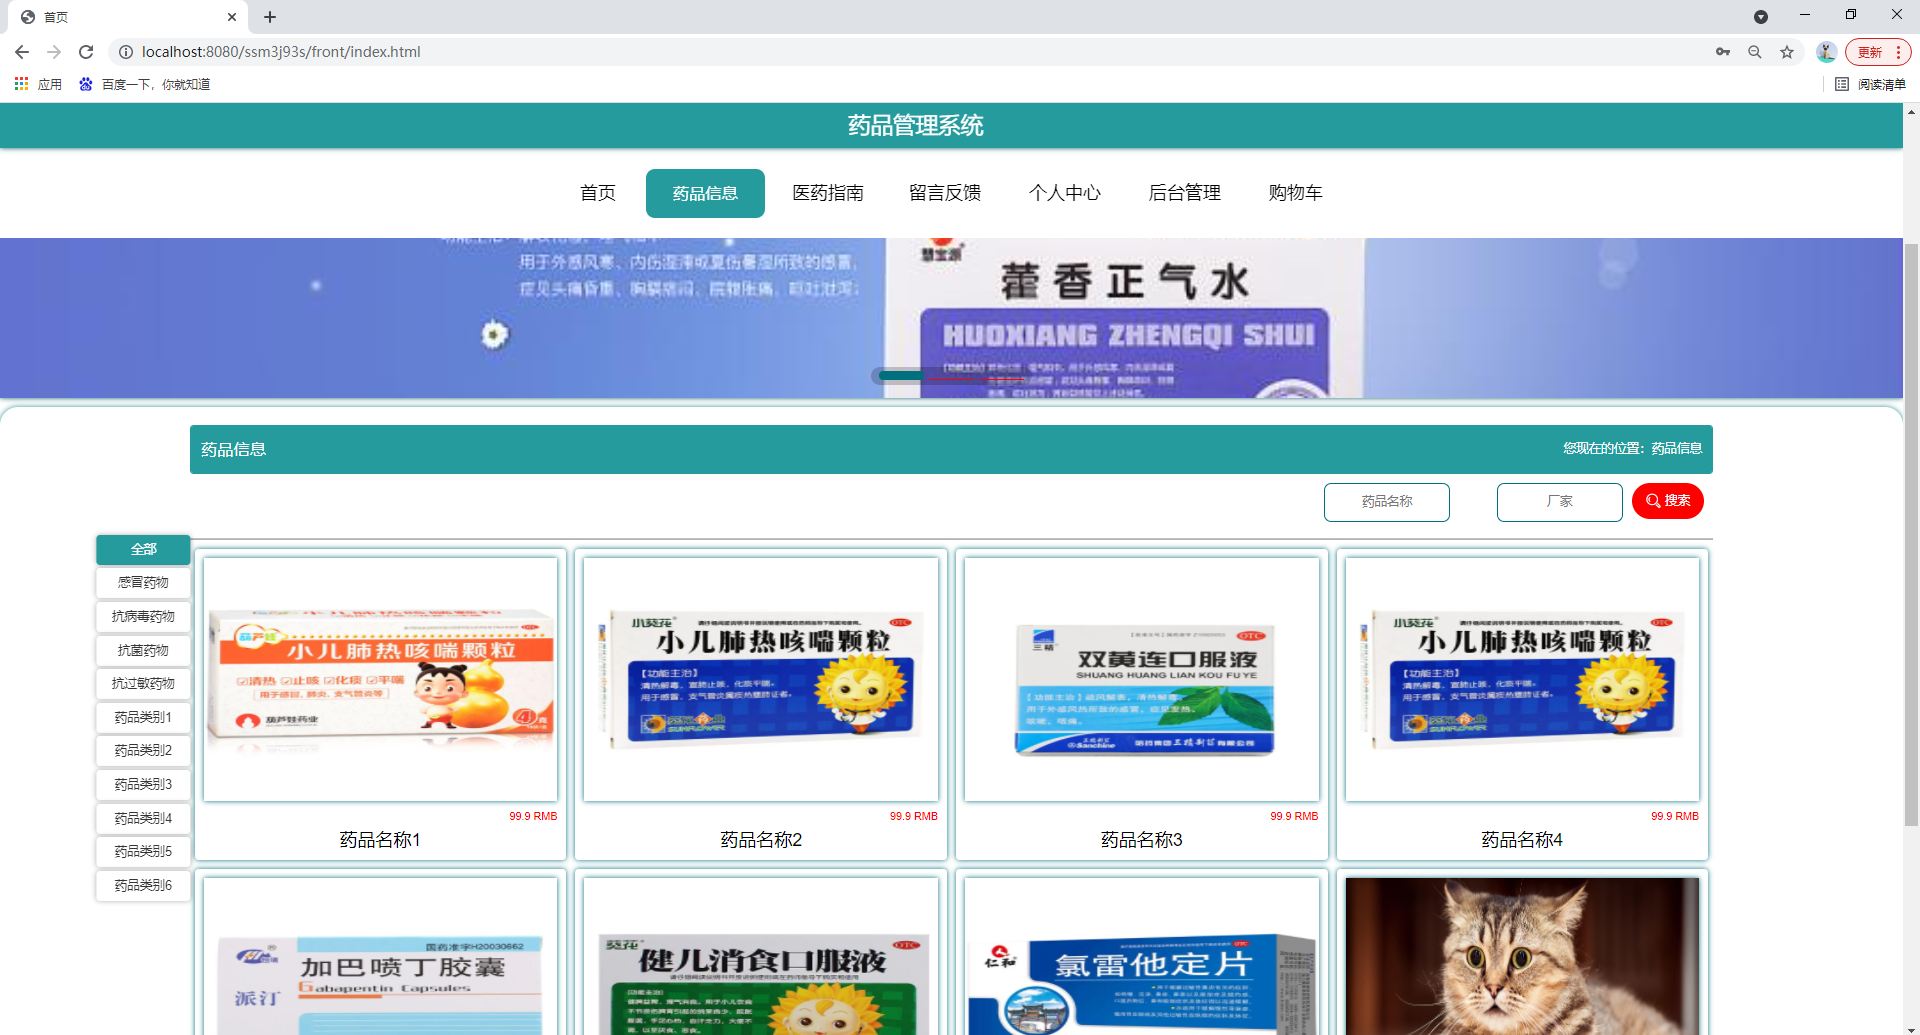Filter by 抗菌药物 category

coord(143,650)
